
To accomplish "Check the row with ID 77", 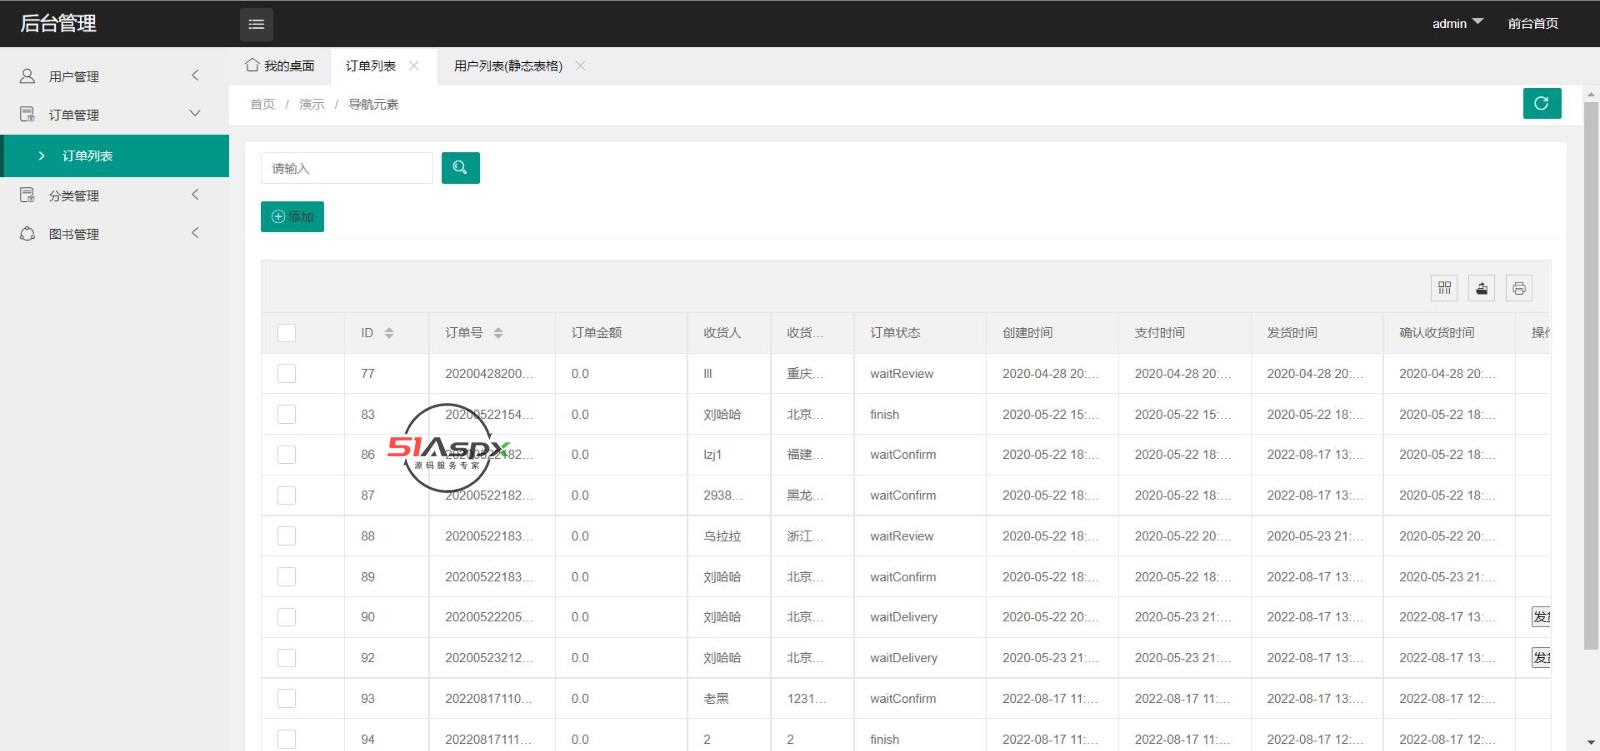I will (287, 373).
